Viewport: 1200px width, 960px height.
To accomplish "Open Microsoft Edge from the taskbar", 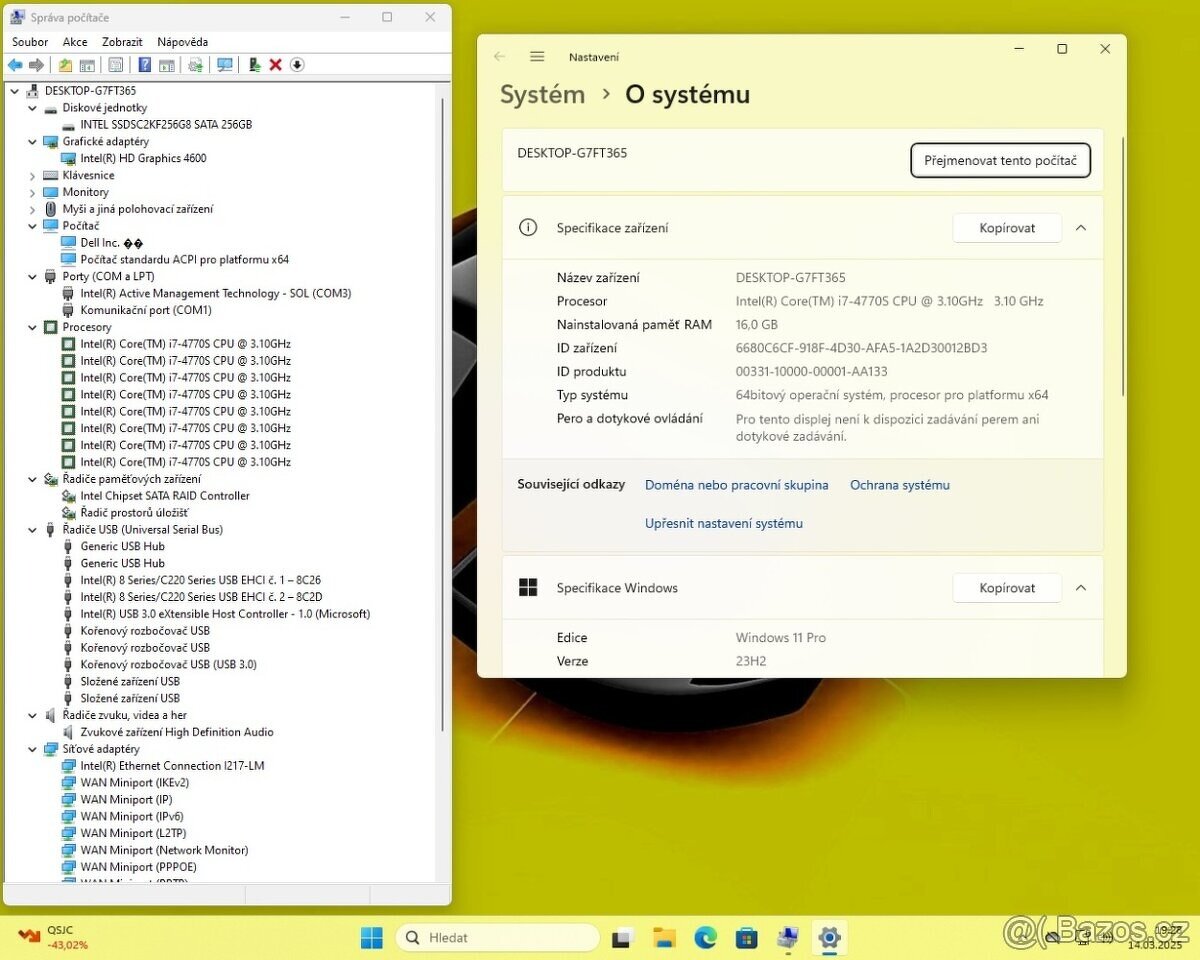I will pos(705,937).
